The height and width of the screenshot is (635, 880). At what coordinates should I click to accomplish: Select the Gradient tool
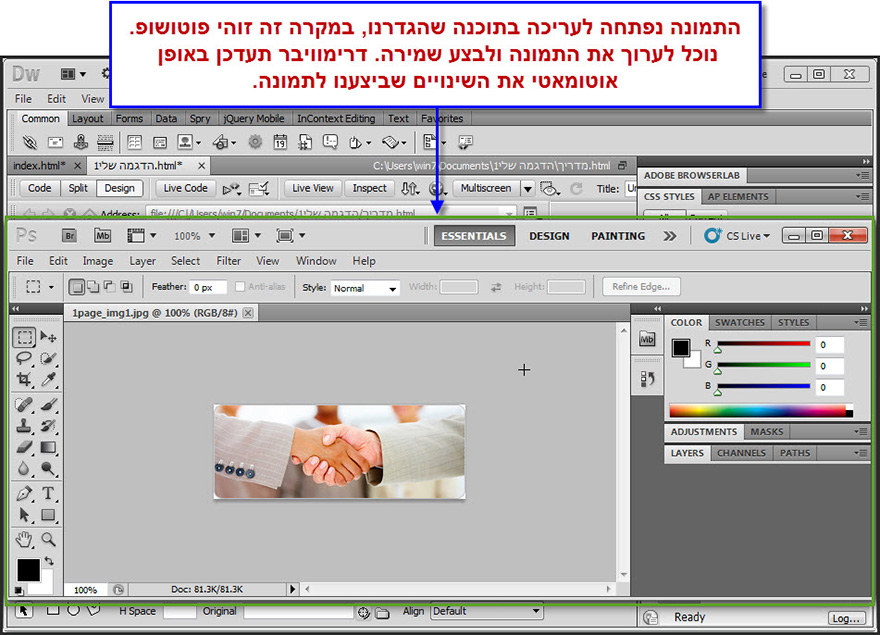click(x=48, y=447)
